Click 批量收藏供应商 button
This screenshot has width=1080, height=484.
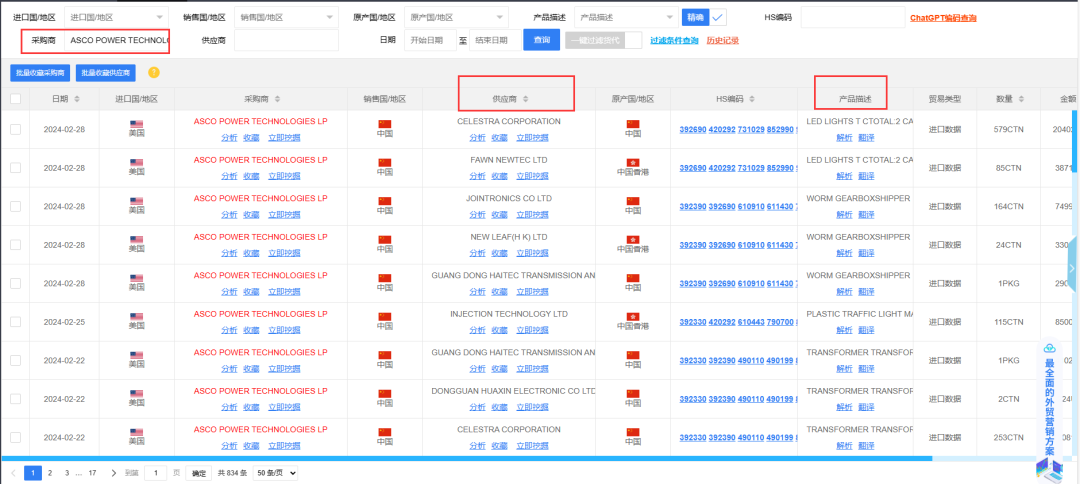tap(106, 73)
